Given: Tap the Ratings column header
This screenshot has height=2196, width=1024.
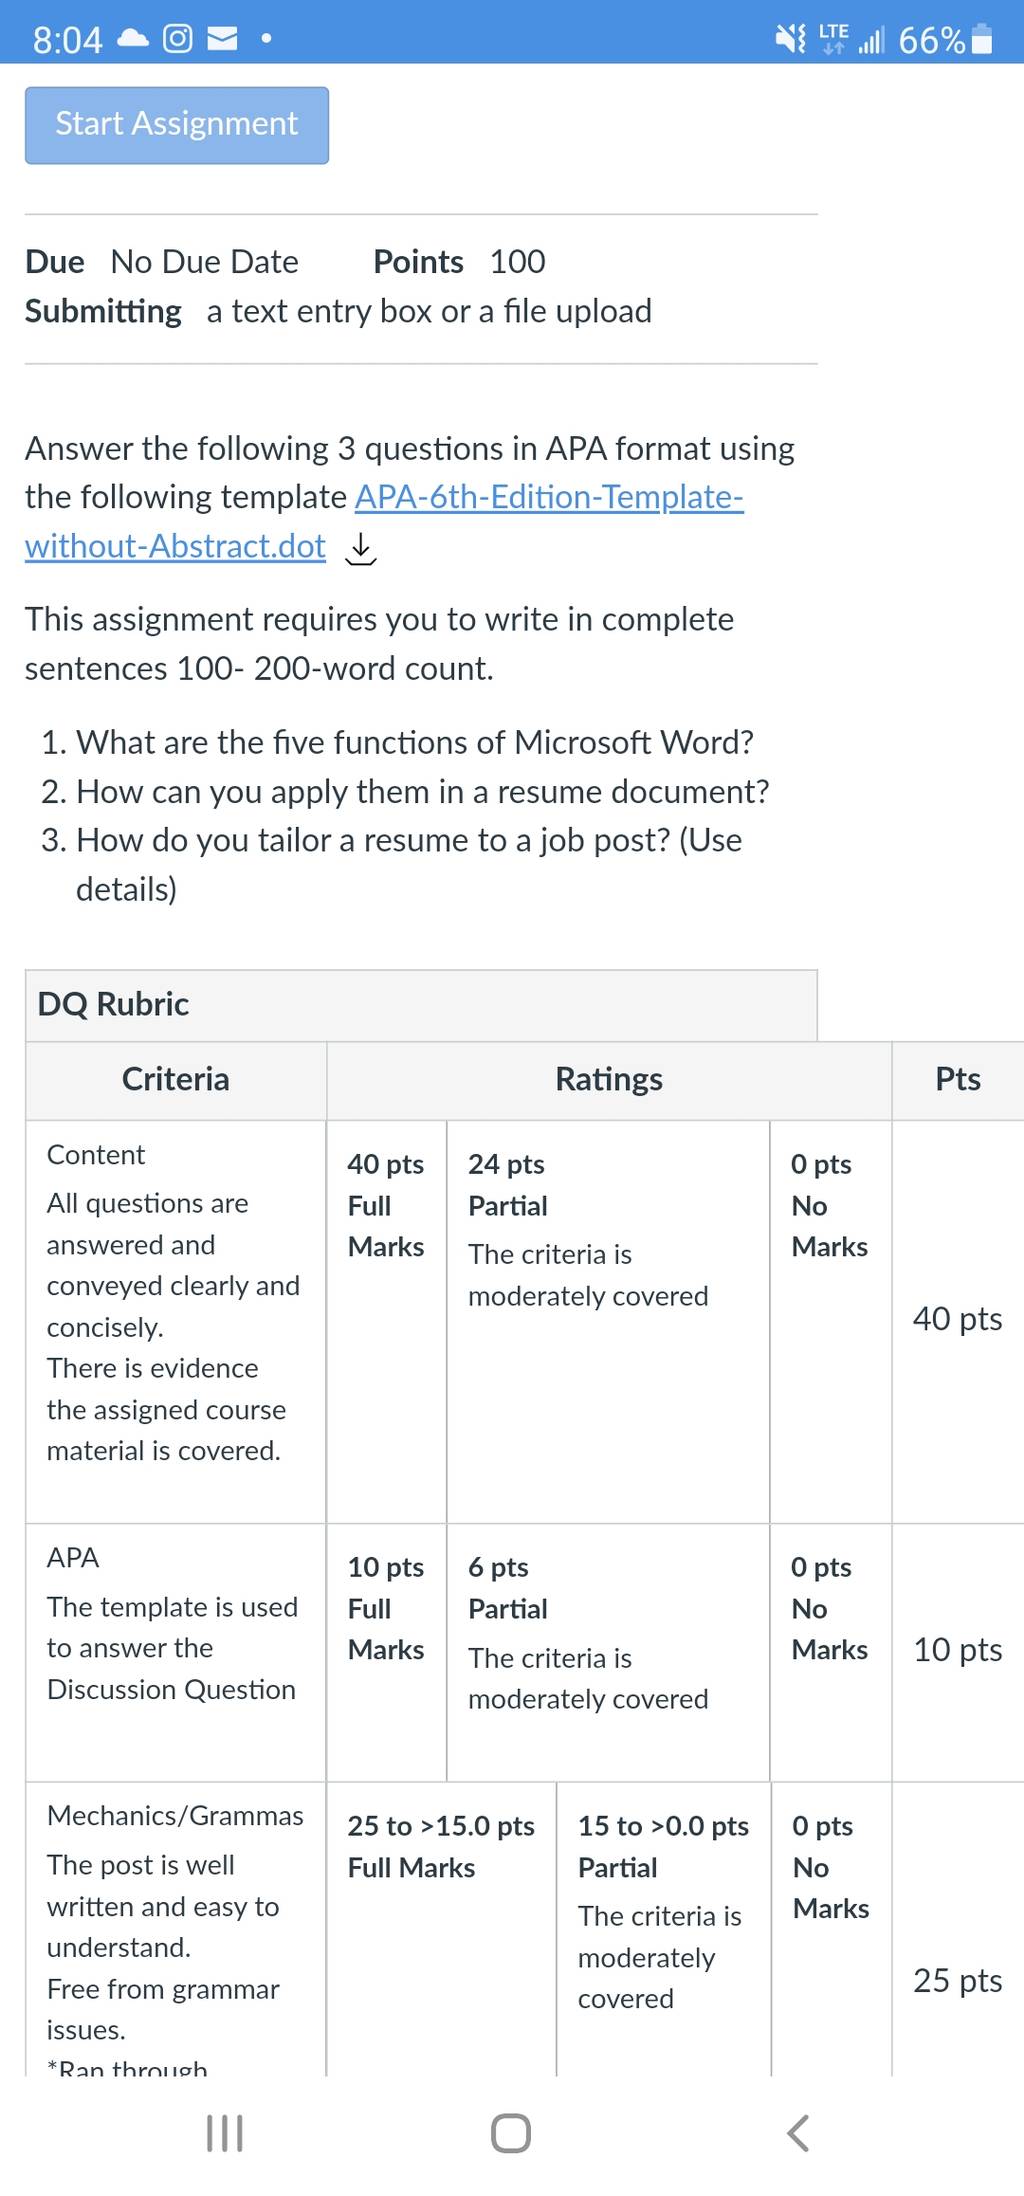Looking at the screenshot, I should tap(609, 1080).
